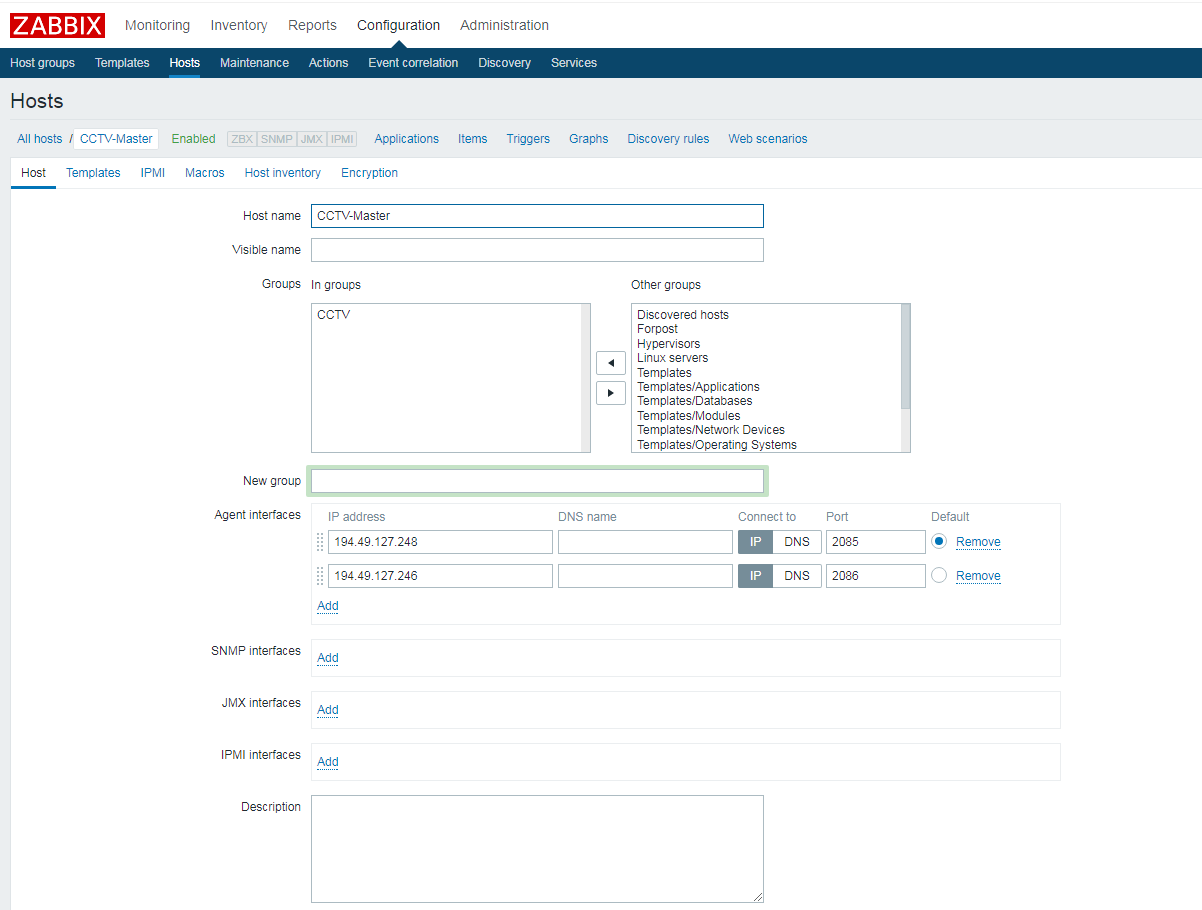
Task: Click the SNMP availability indicator
Action: pyautogui.click(x=277, y=139)
